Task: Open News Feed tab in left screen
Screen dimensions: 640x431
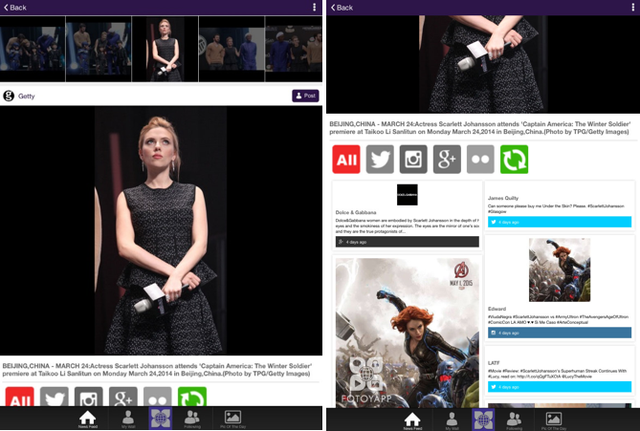Action: click(88, 419)
